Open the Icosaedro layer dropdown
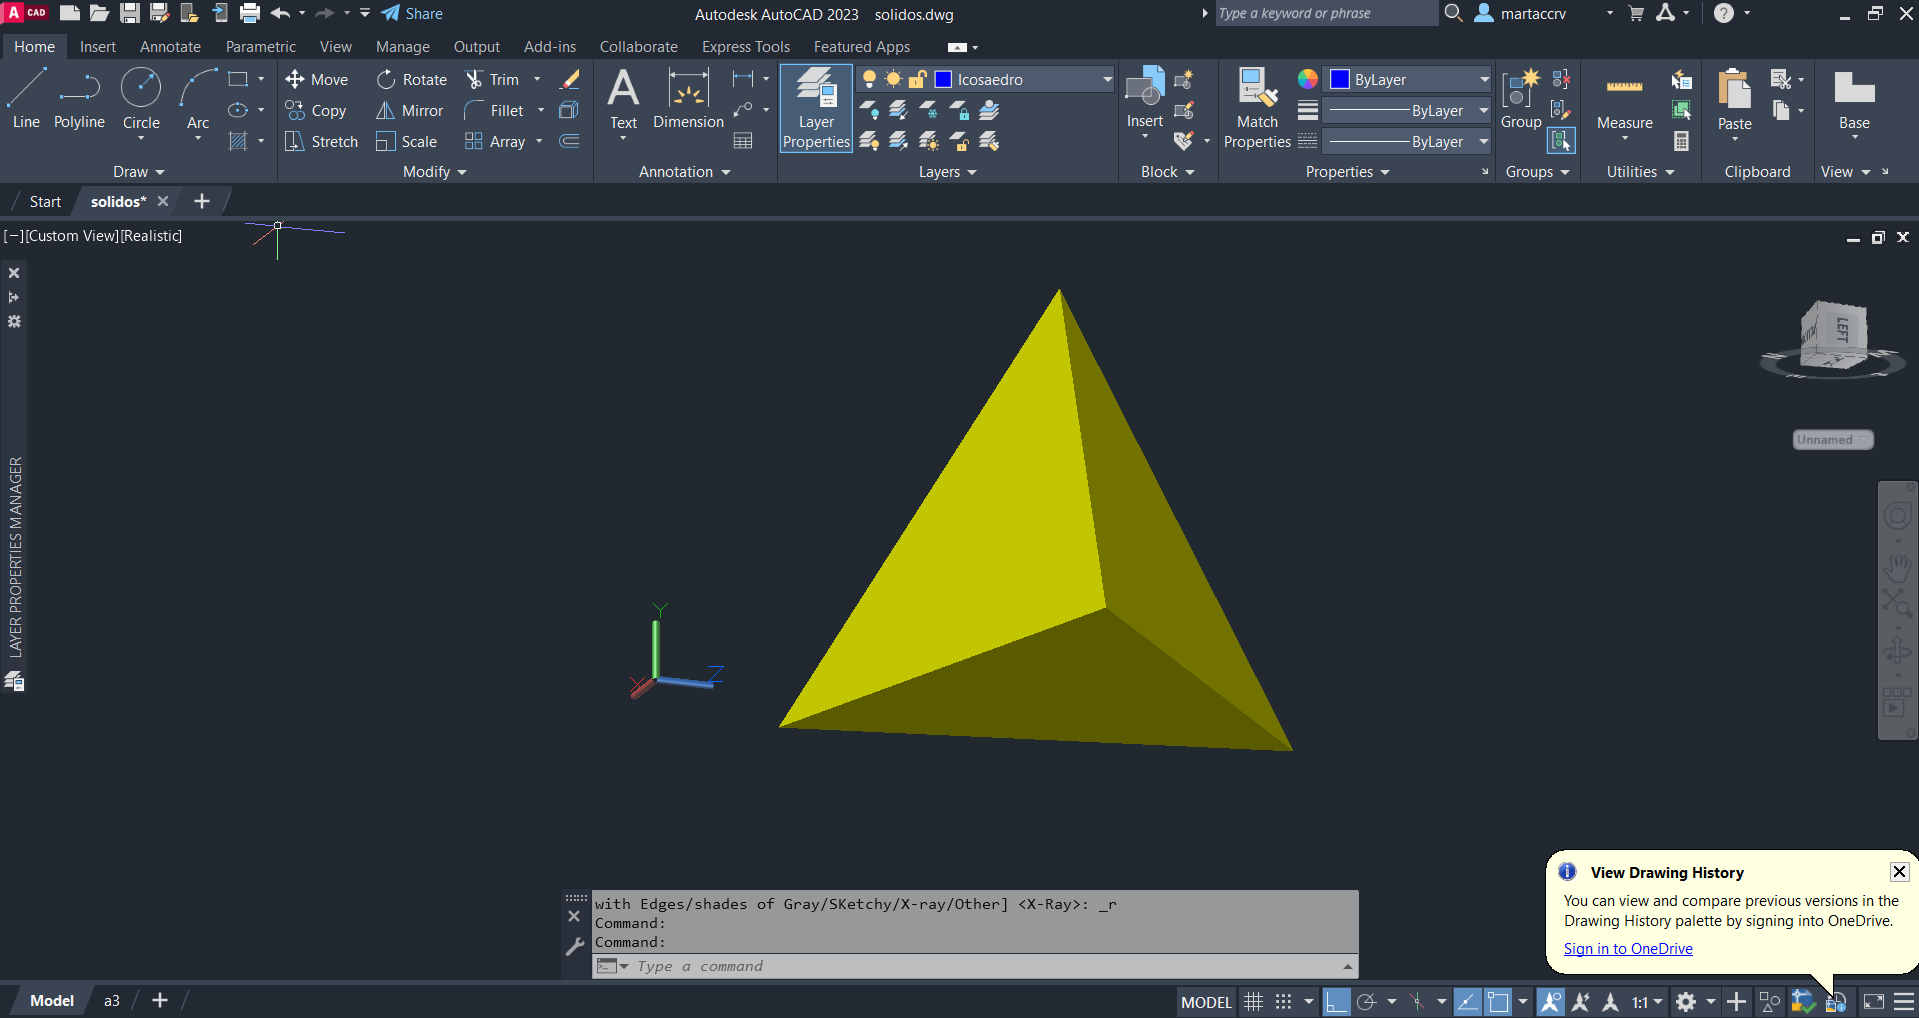 coord(1107,80)
